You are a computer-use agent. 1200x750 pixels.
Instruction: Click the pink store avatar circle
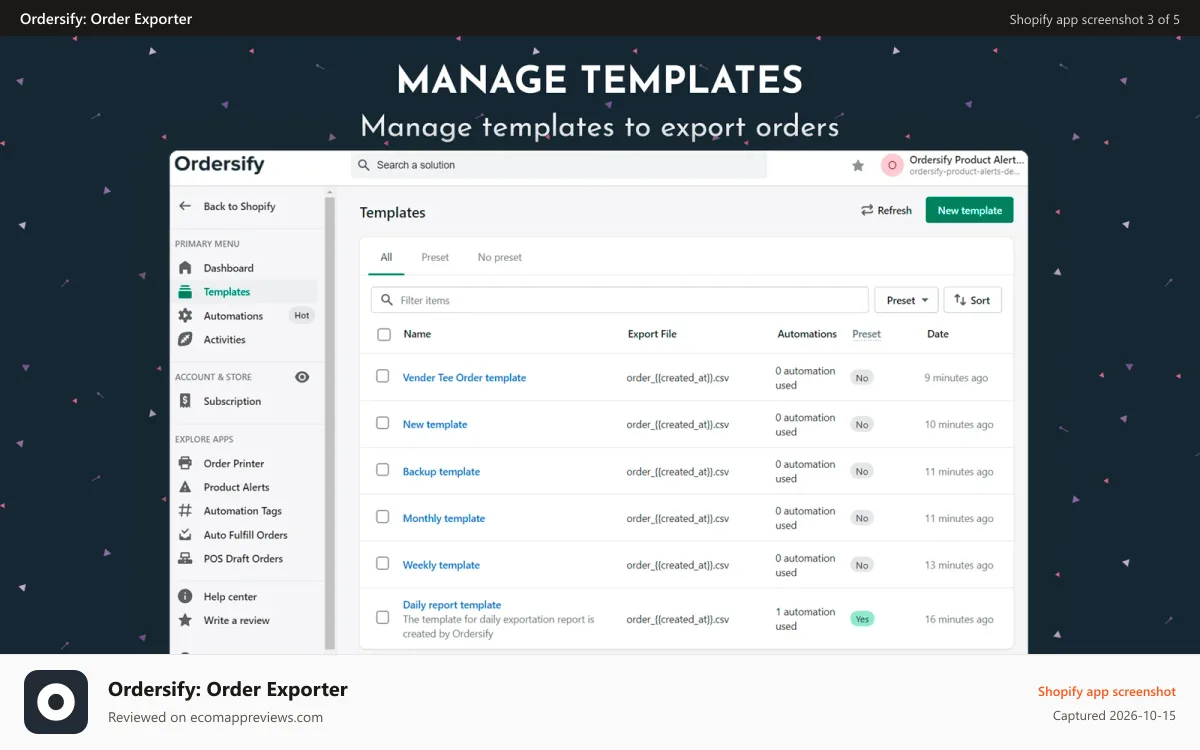point(892,166)
